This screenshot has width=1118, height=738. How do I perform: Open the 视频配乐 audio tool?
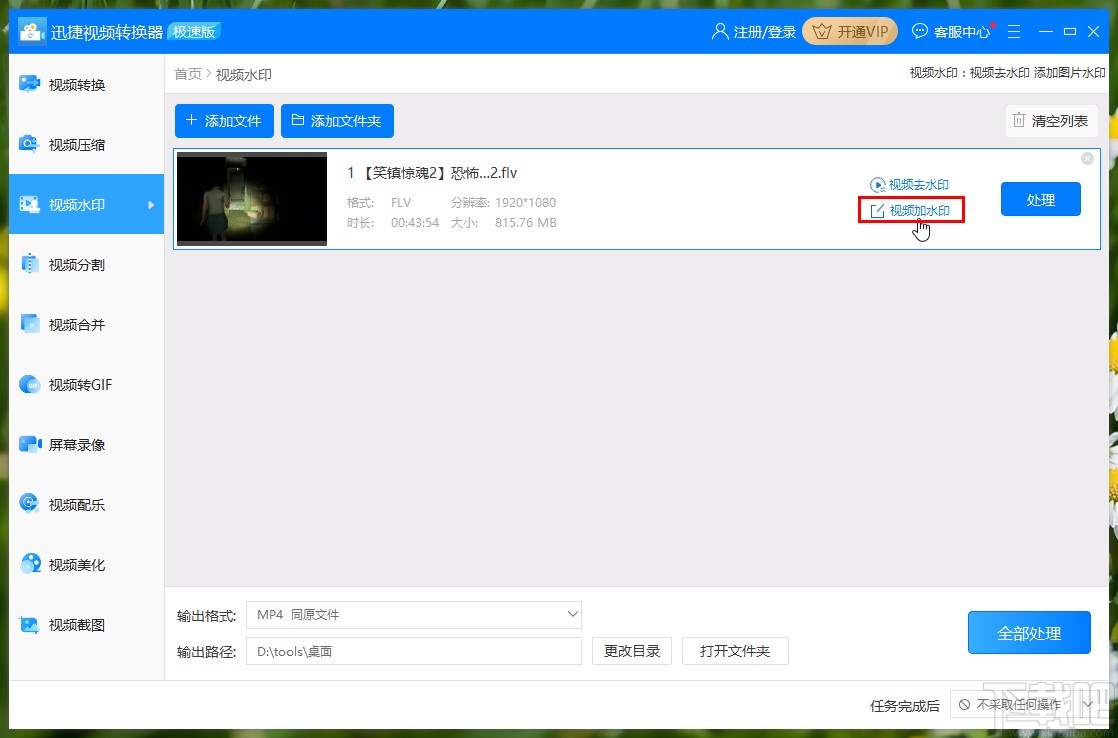pos(86,504)
